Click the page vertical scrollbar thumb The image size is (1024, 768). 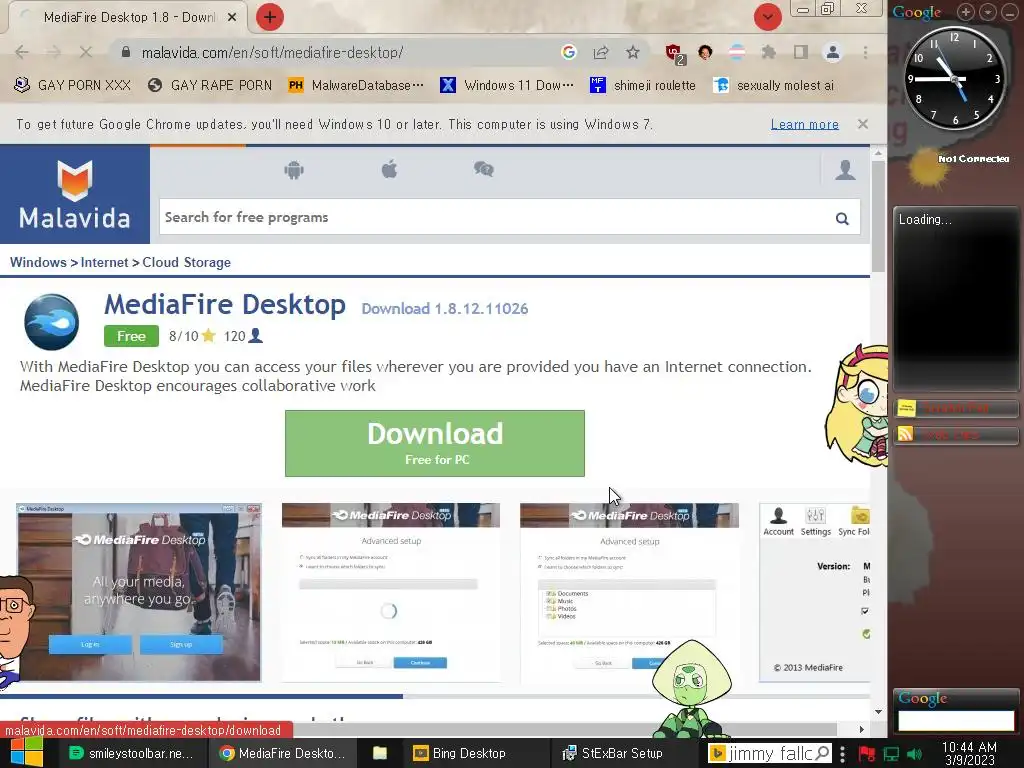point(878,216)
